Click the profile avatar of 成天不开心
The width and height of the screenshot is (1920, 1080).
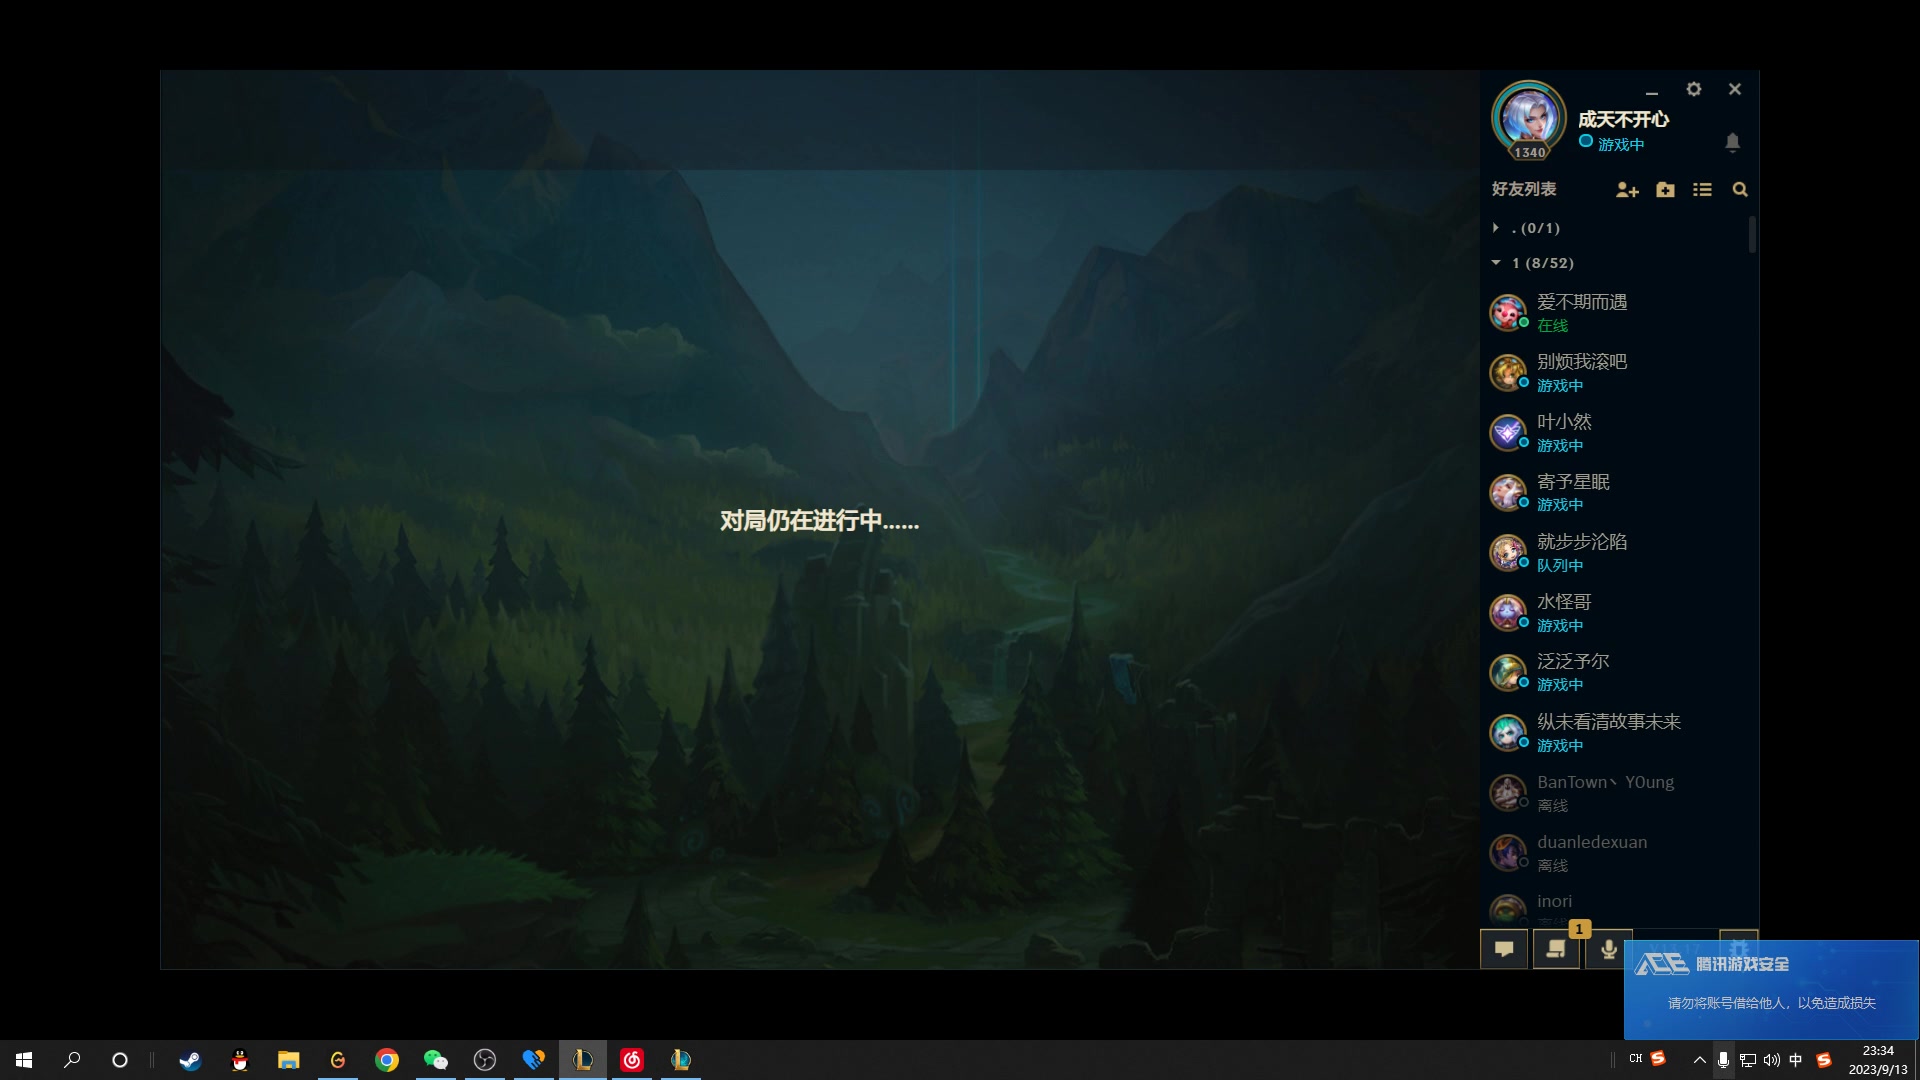1529,120
